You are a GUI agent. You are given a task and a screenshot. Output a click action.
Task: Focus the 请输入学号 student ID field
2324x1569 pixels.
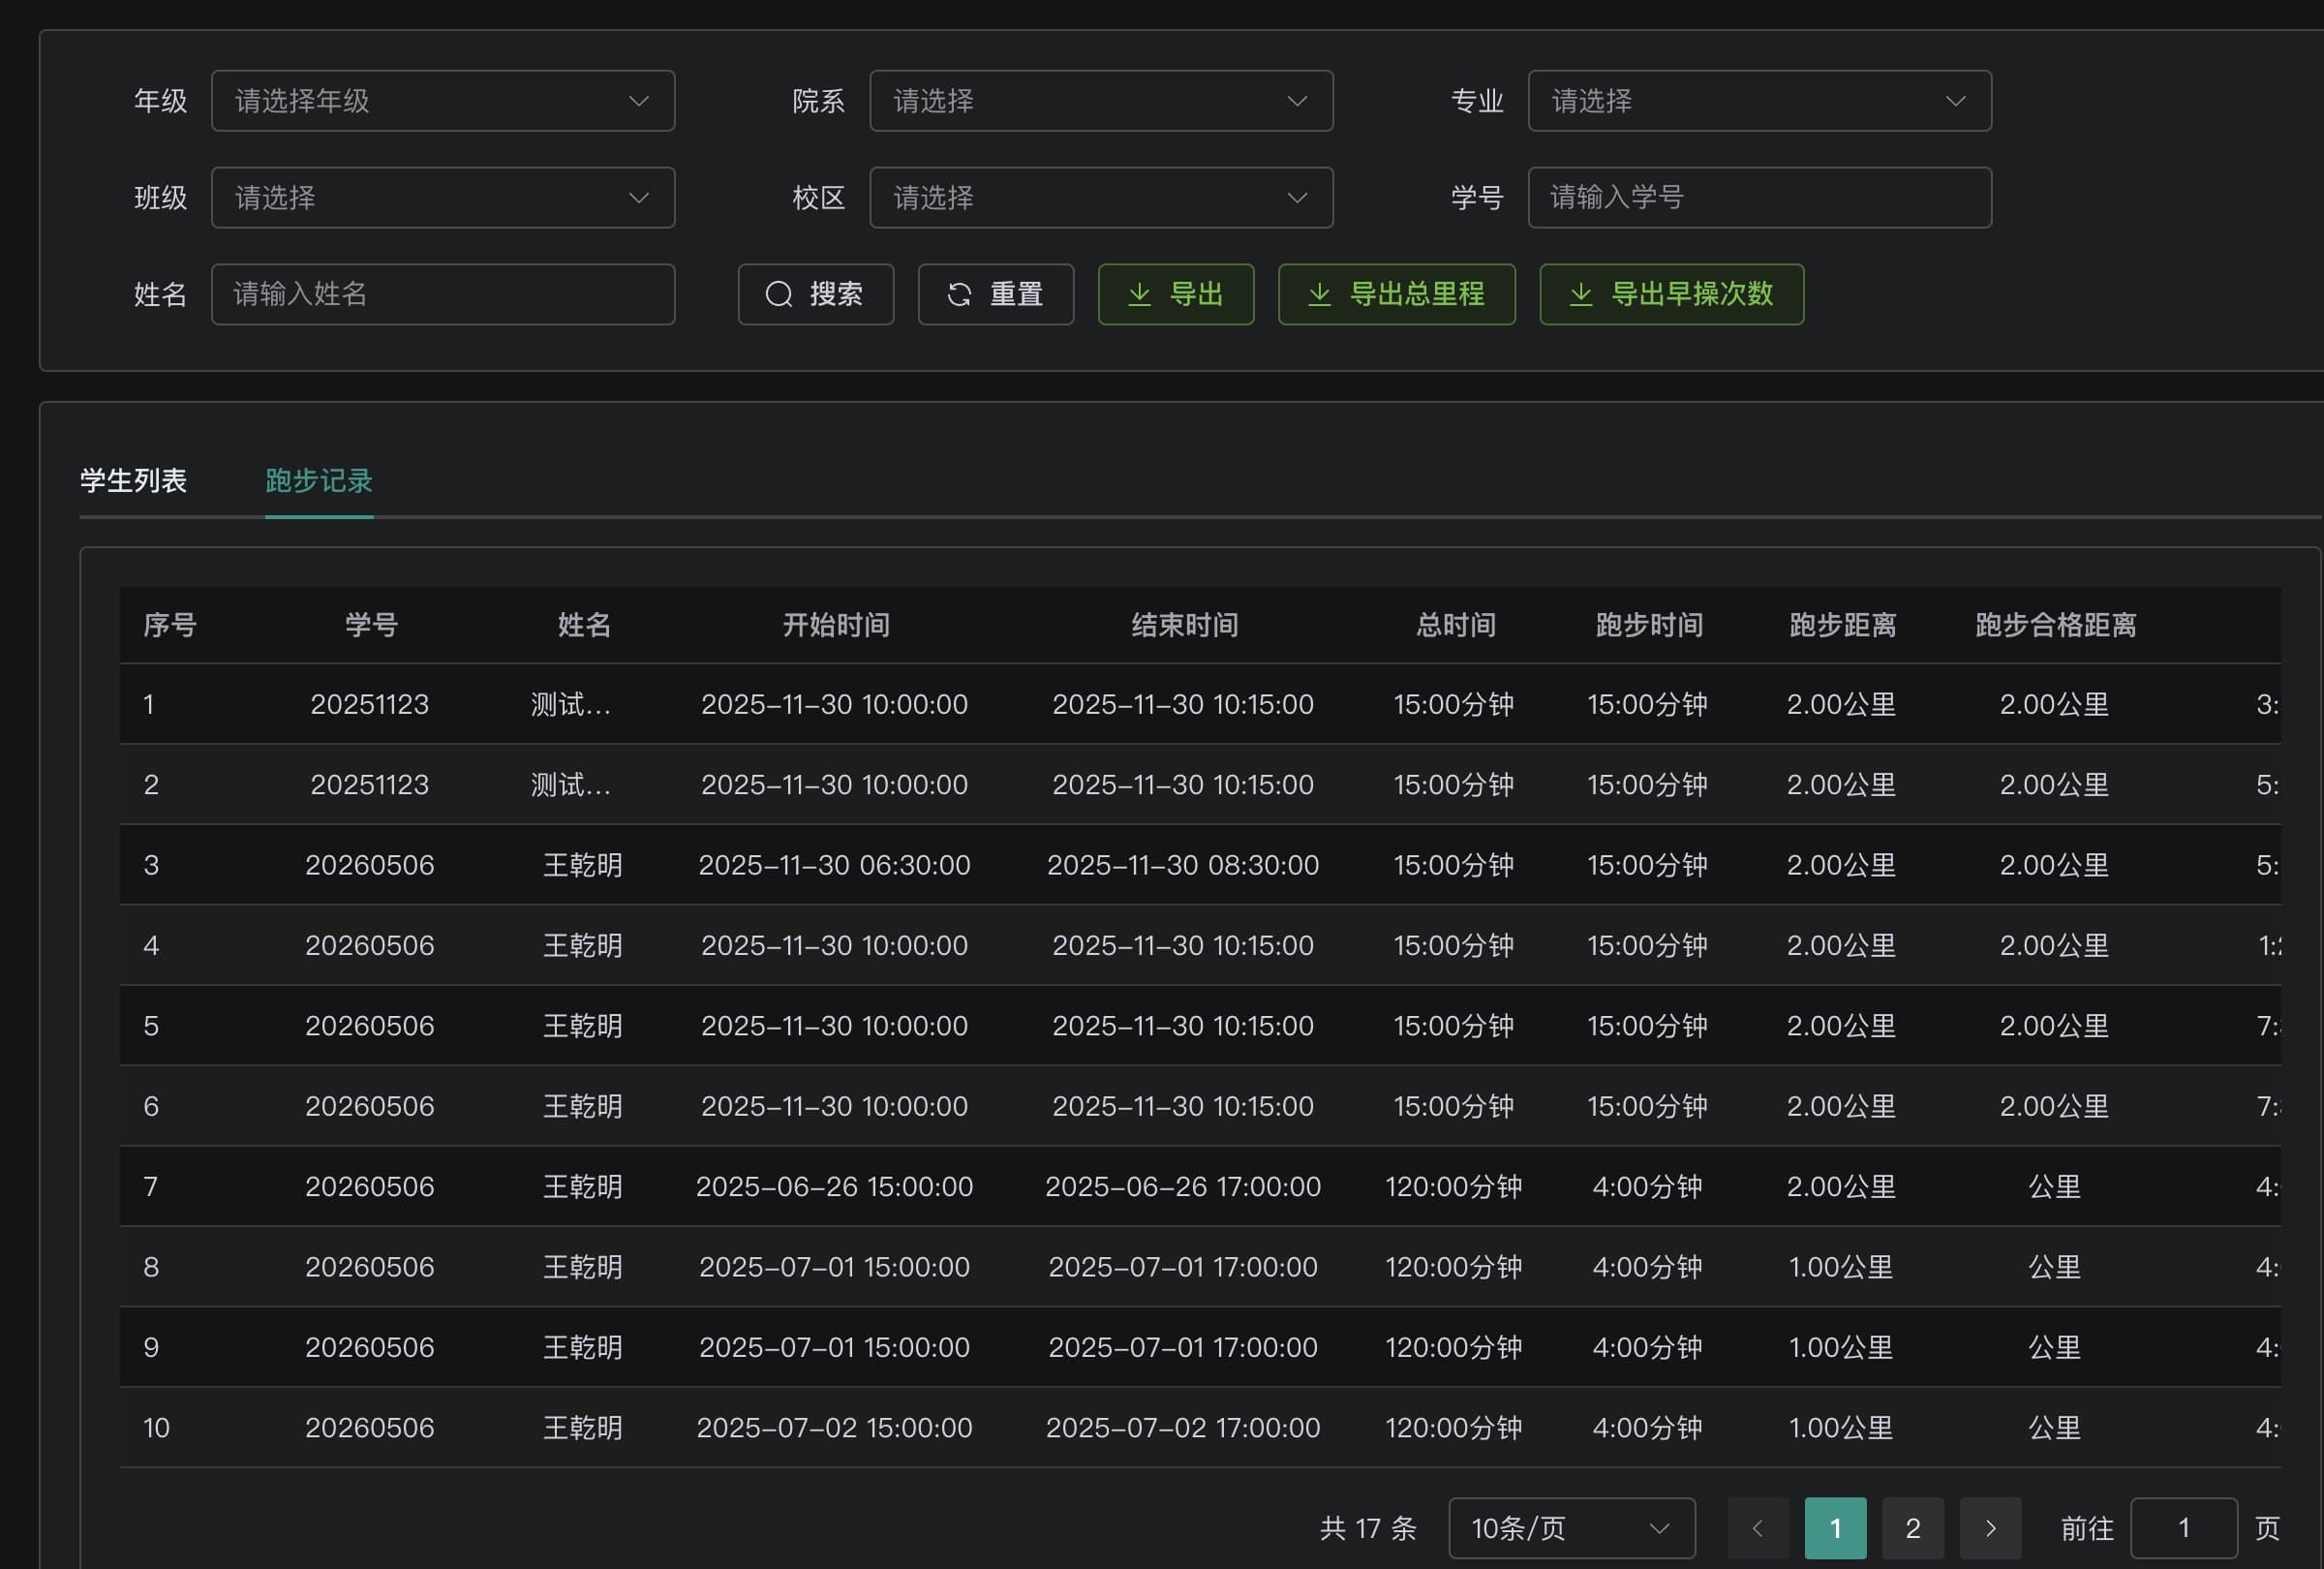[1759, 197]
